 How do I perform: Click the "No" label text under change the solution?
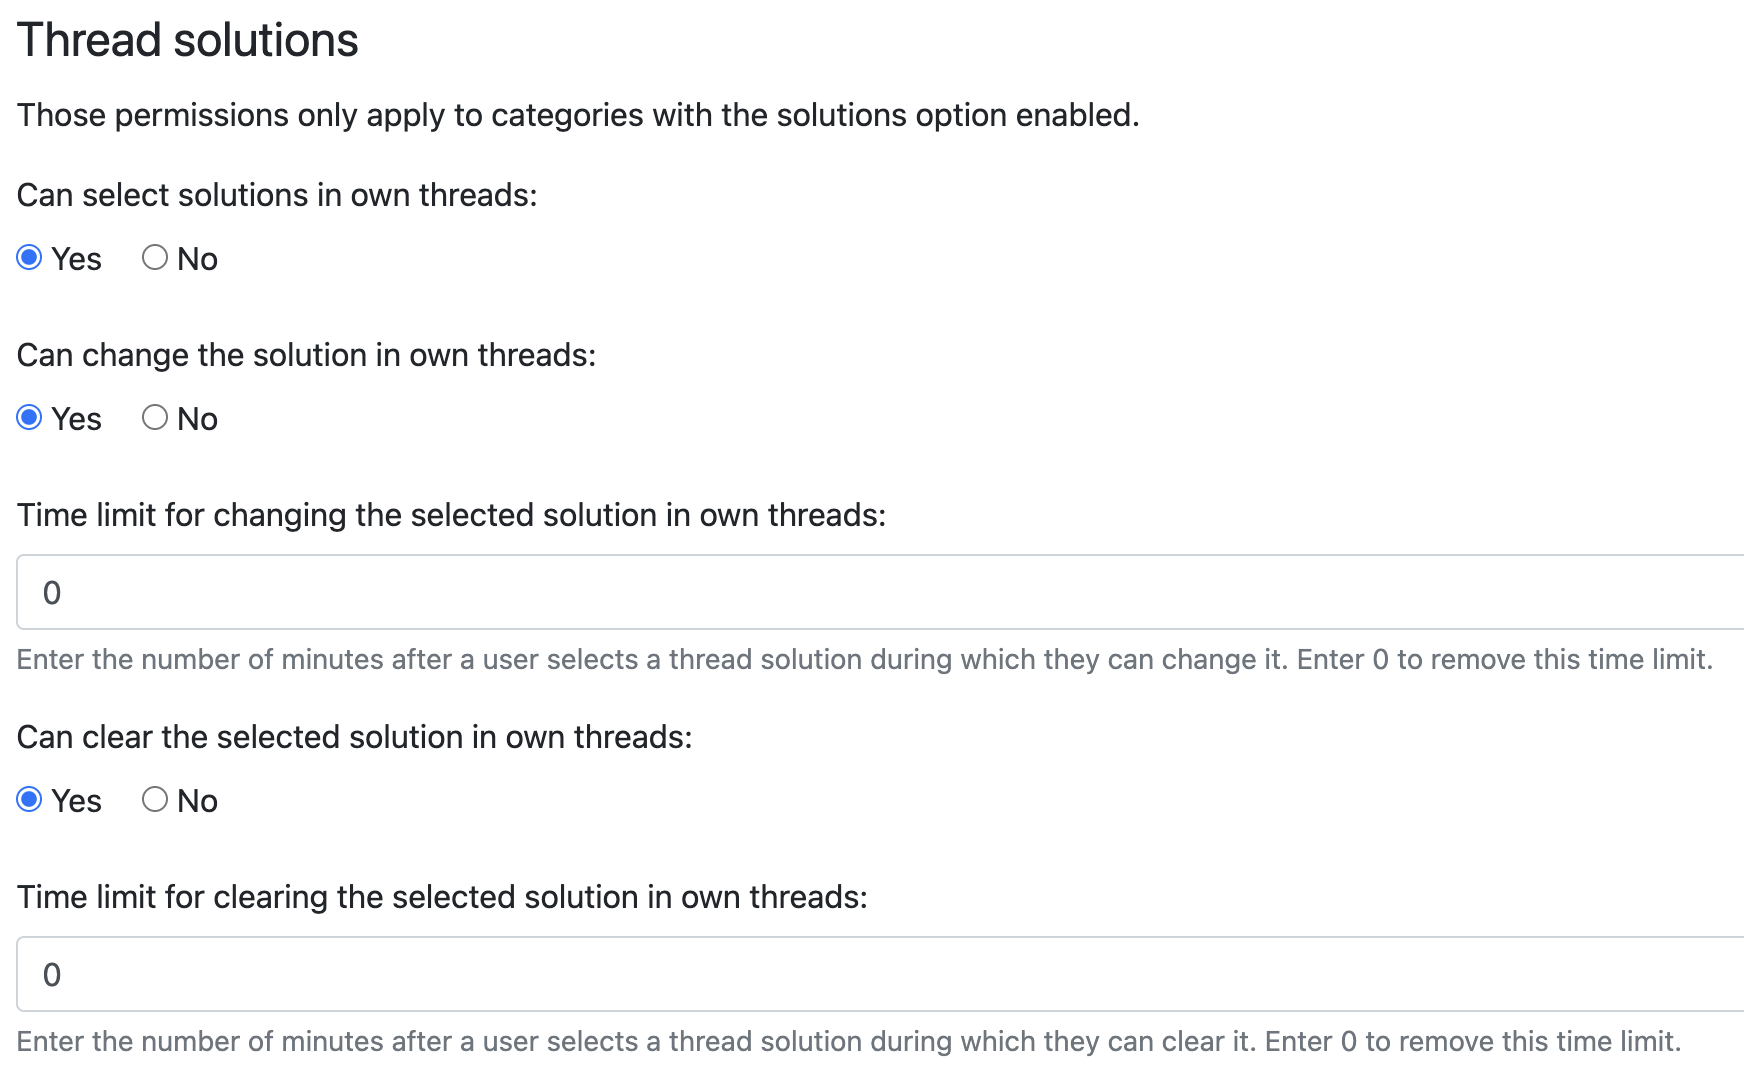197,420
